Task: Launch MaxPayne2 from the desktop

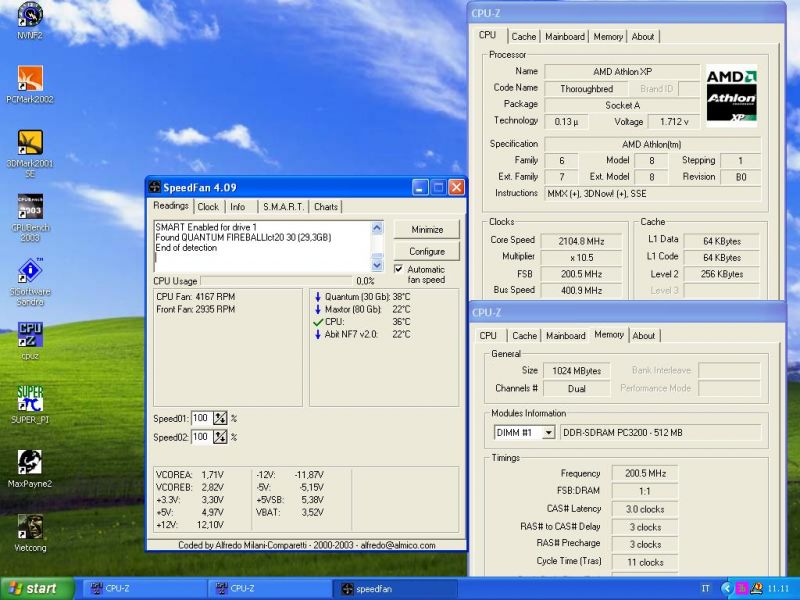Action: 30,468
